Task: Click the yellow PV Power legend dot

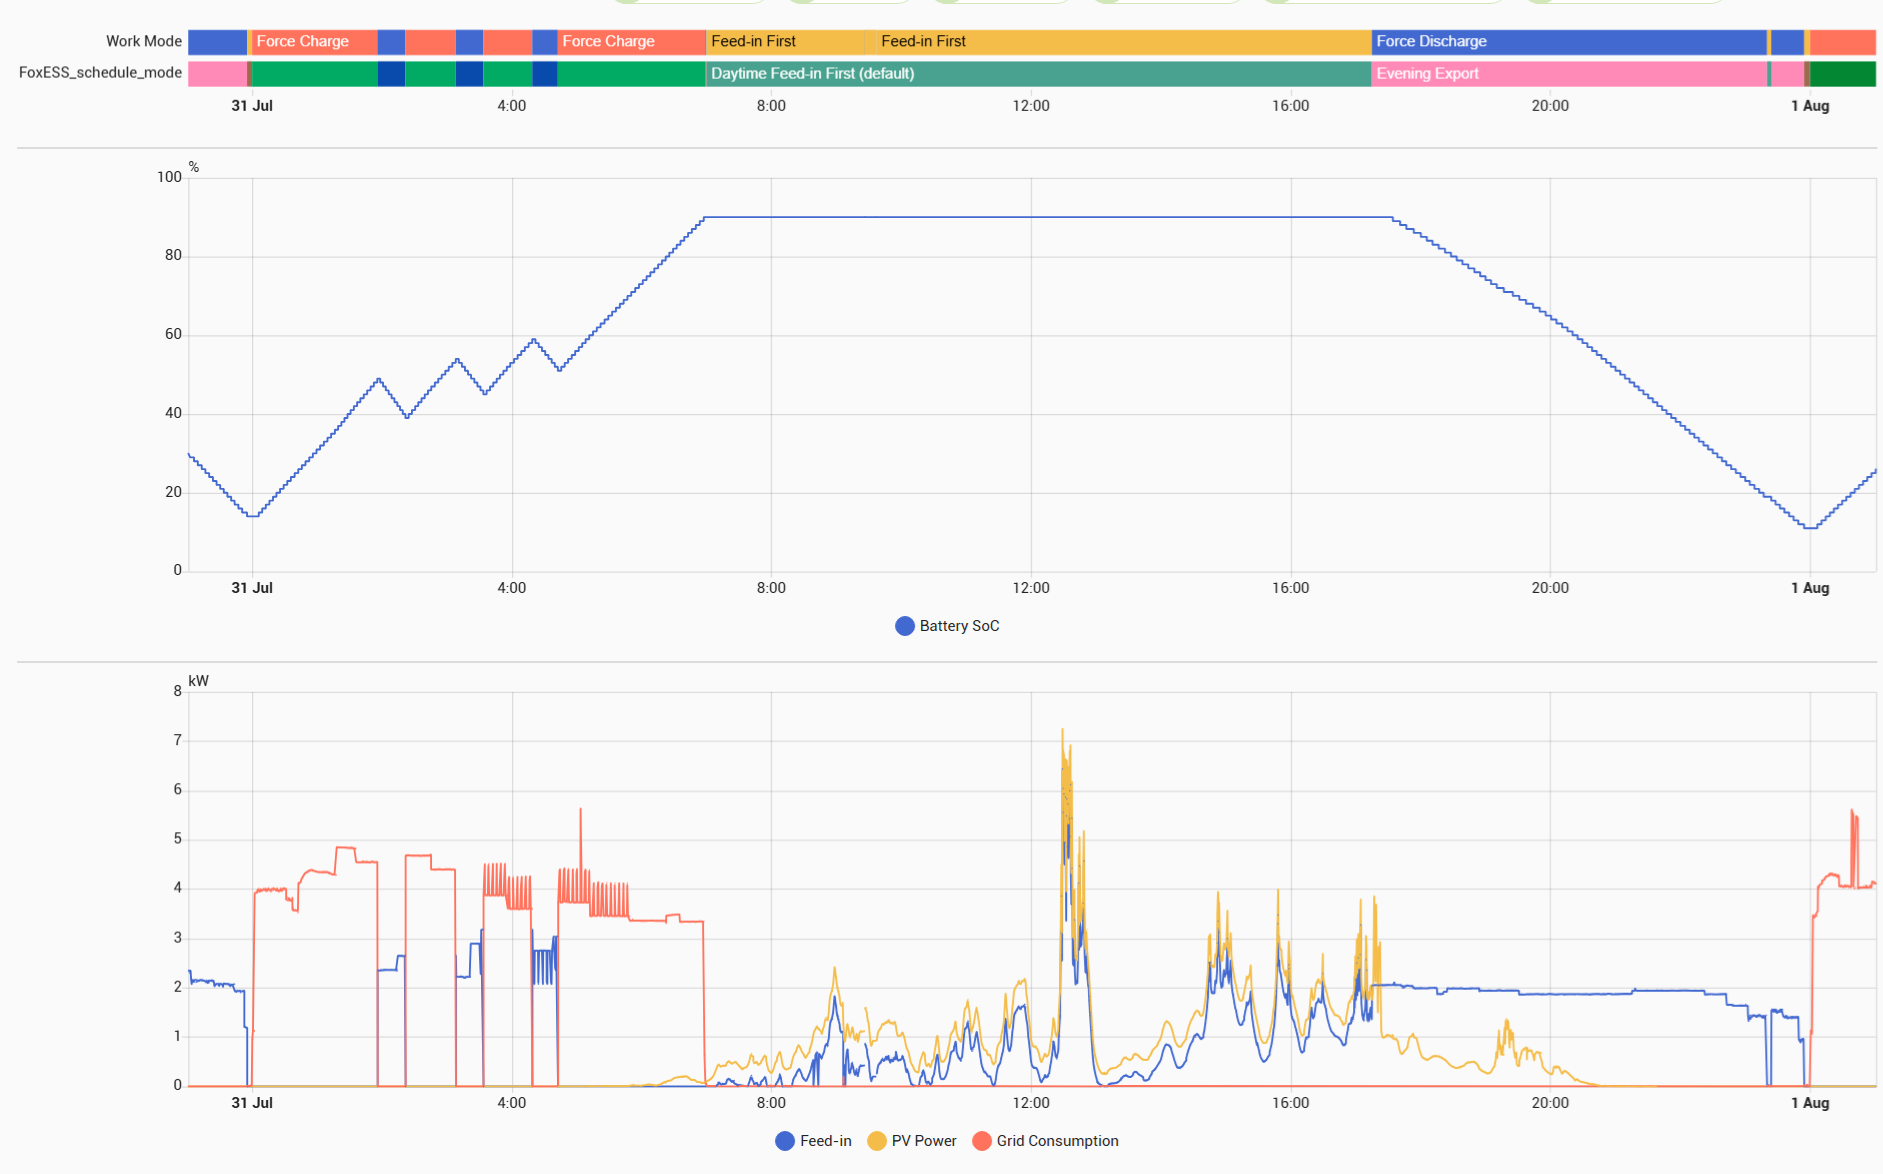Action: (x=877, y=1141)
